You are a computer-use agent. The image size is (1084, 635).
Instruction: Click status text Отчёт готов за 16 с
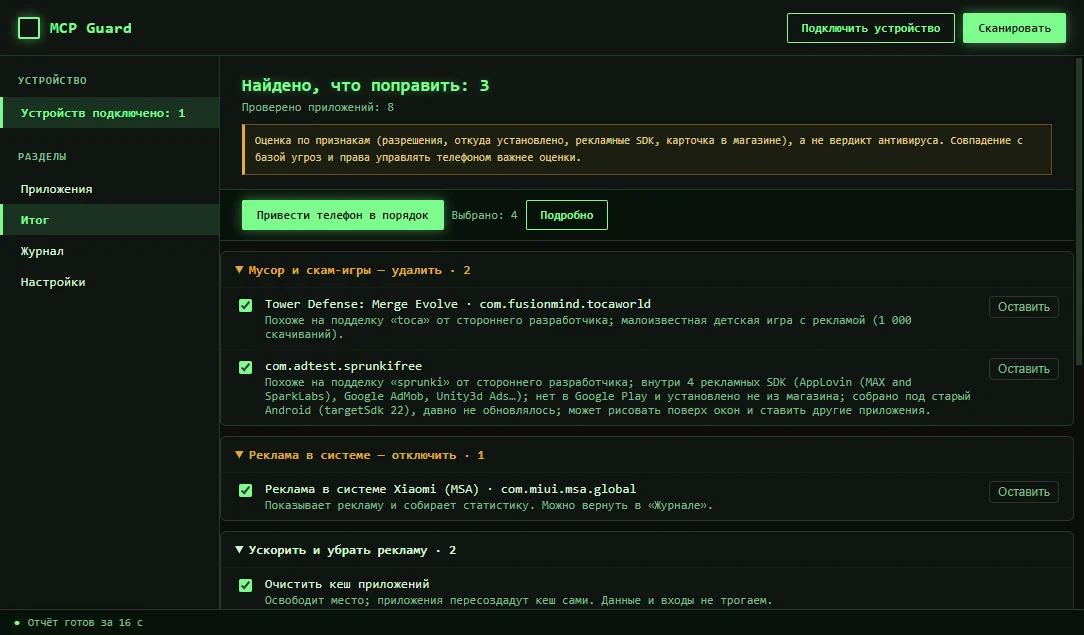point(85,623)
